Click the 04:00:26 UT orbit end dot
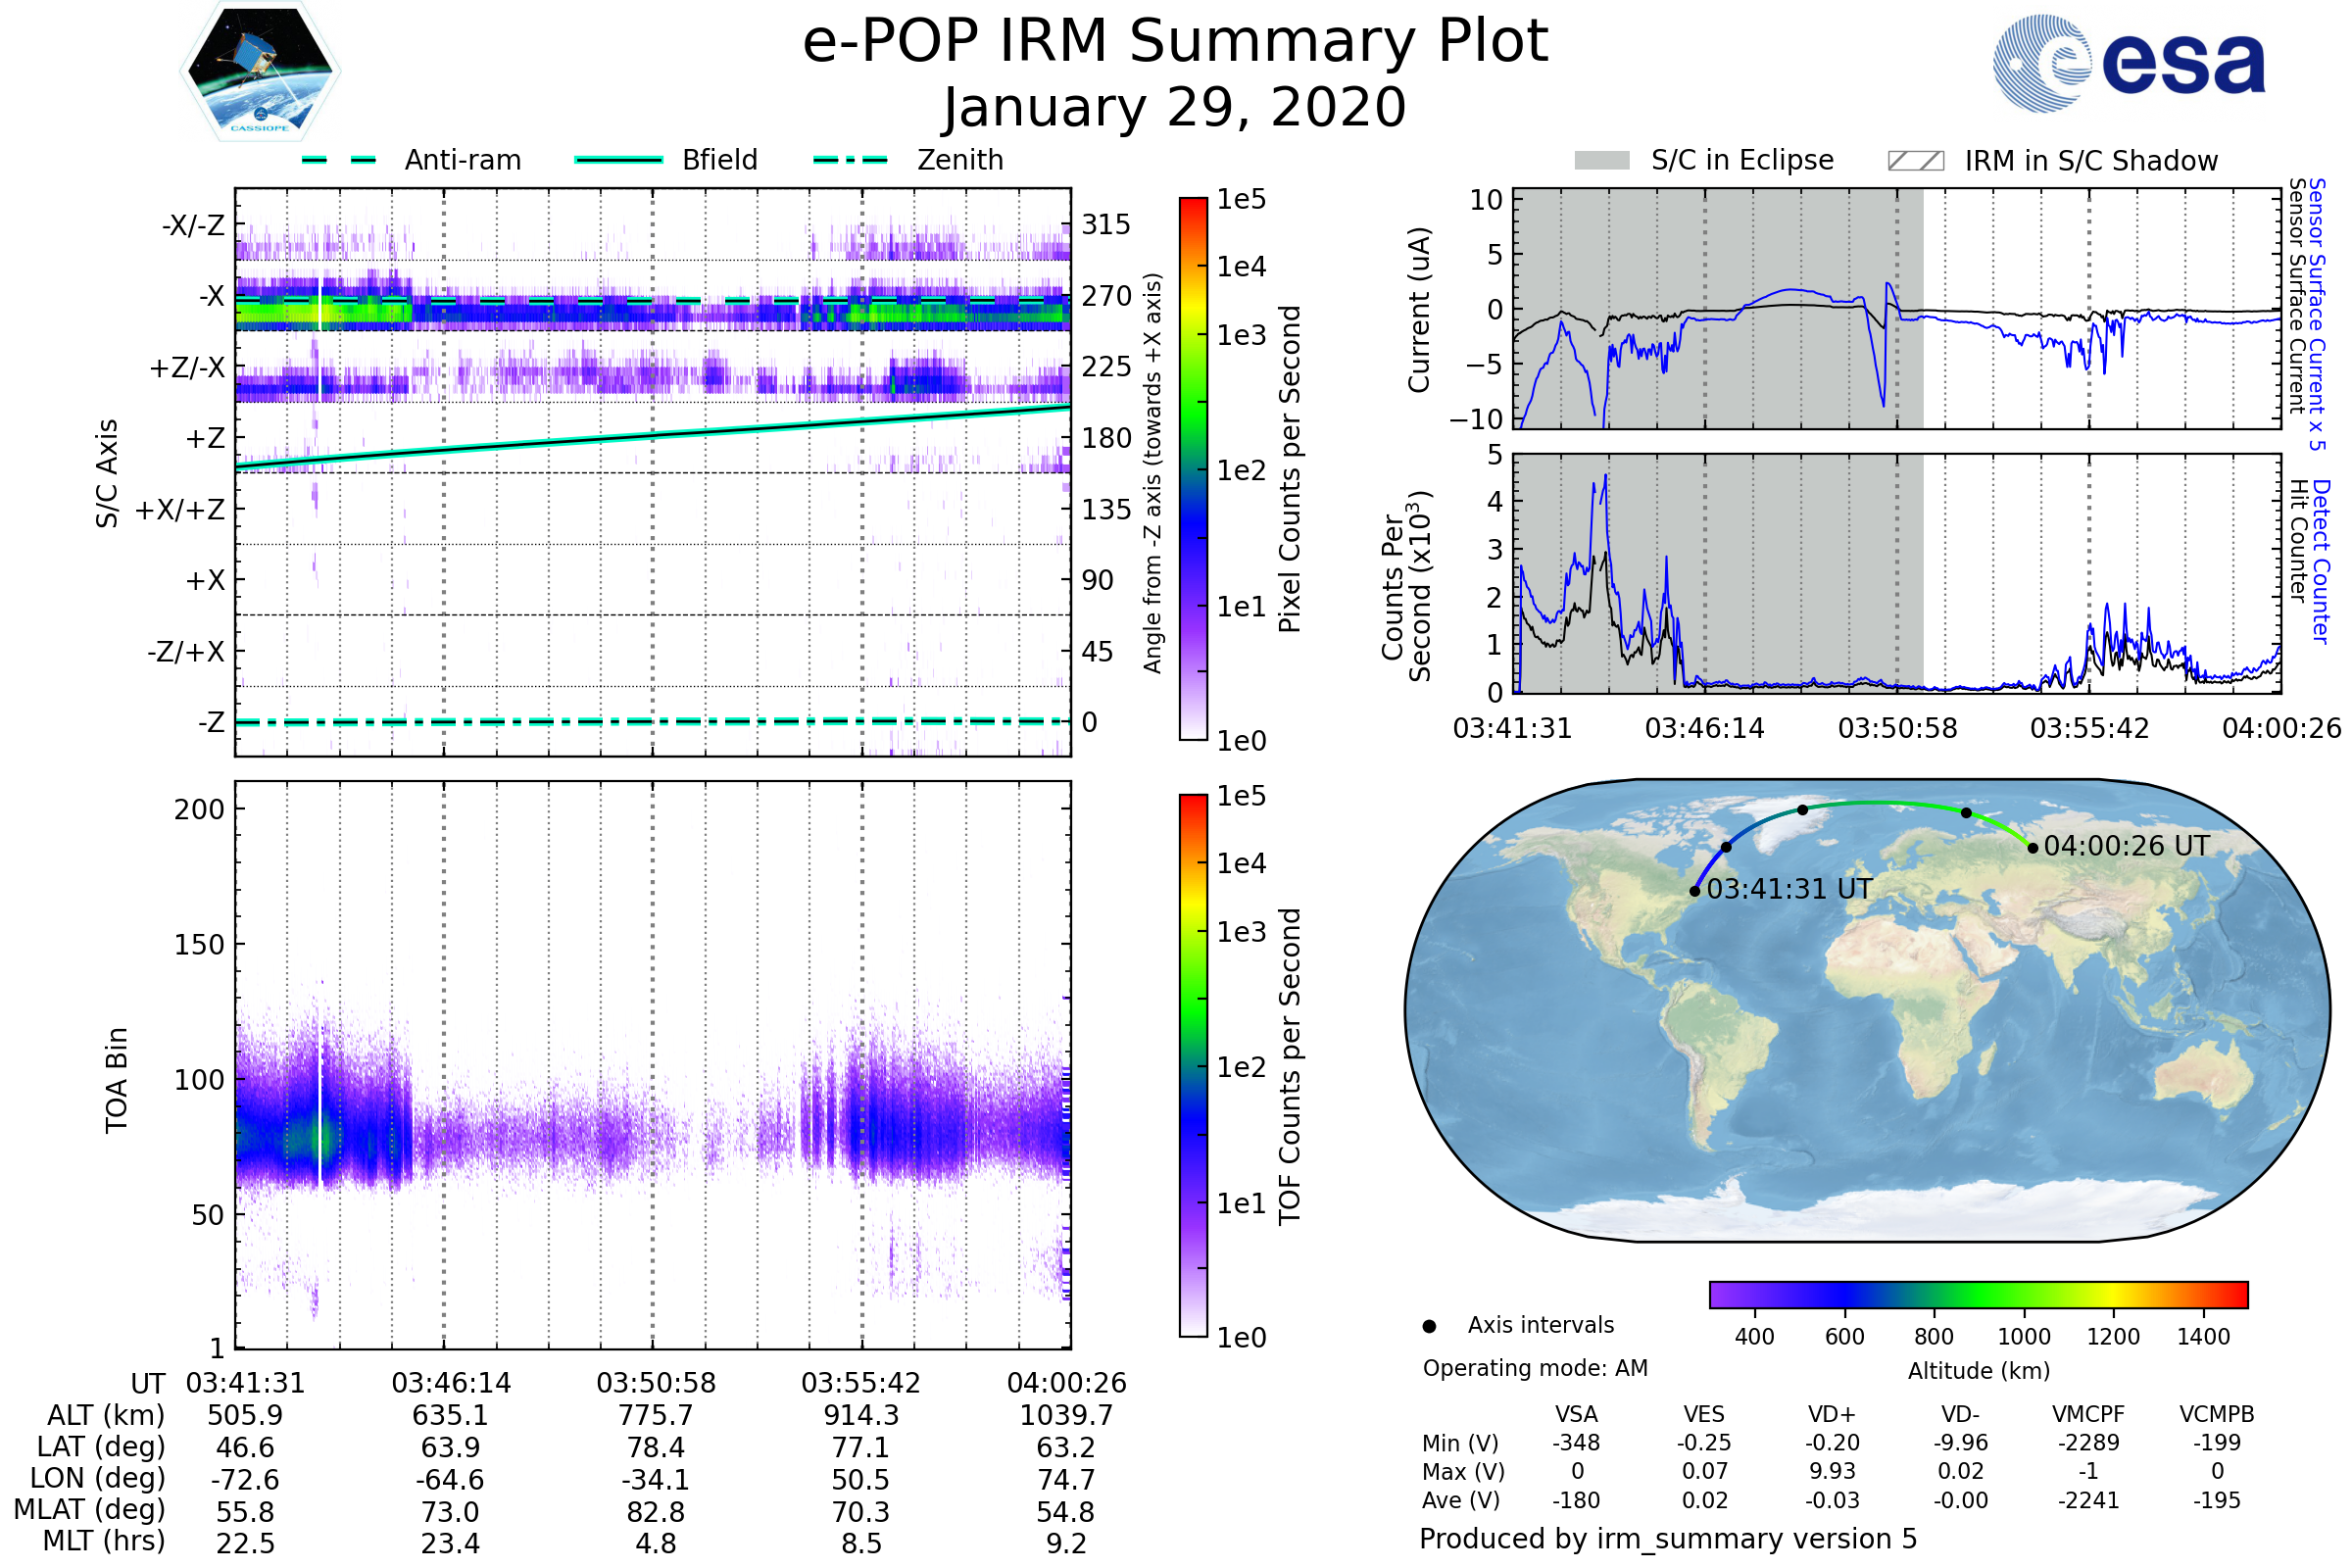The image size is (2352, 1568). pyautogui.click(x=2032, y=848)
